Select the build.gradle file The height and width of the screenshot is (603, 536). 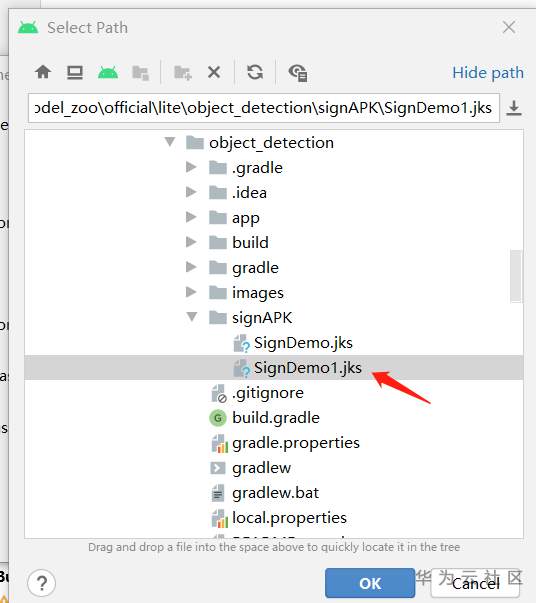point(274,418)
